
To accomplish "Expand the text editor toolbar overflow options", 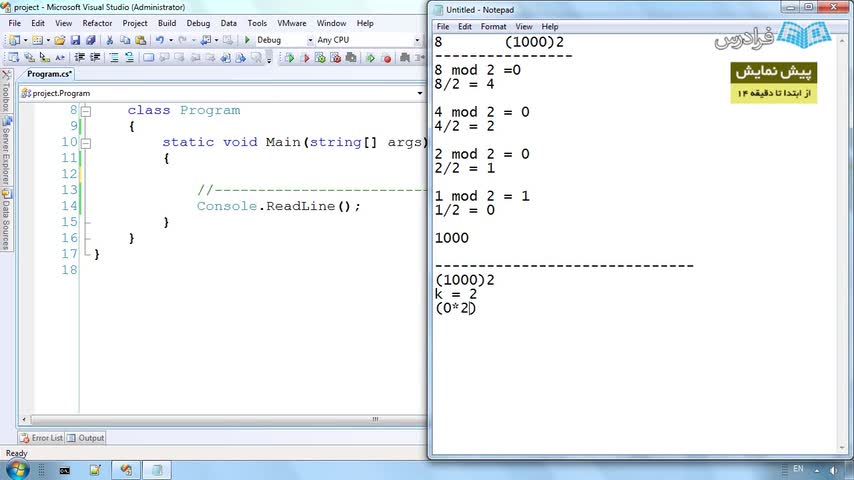I will coord(269,58).
